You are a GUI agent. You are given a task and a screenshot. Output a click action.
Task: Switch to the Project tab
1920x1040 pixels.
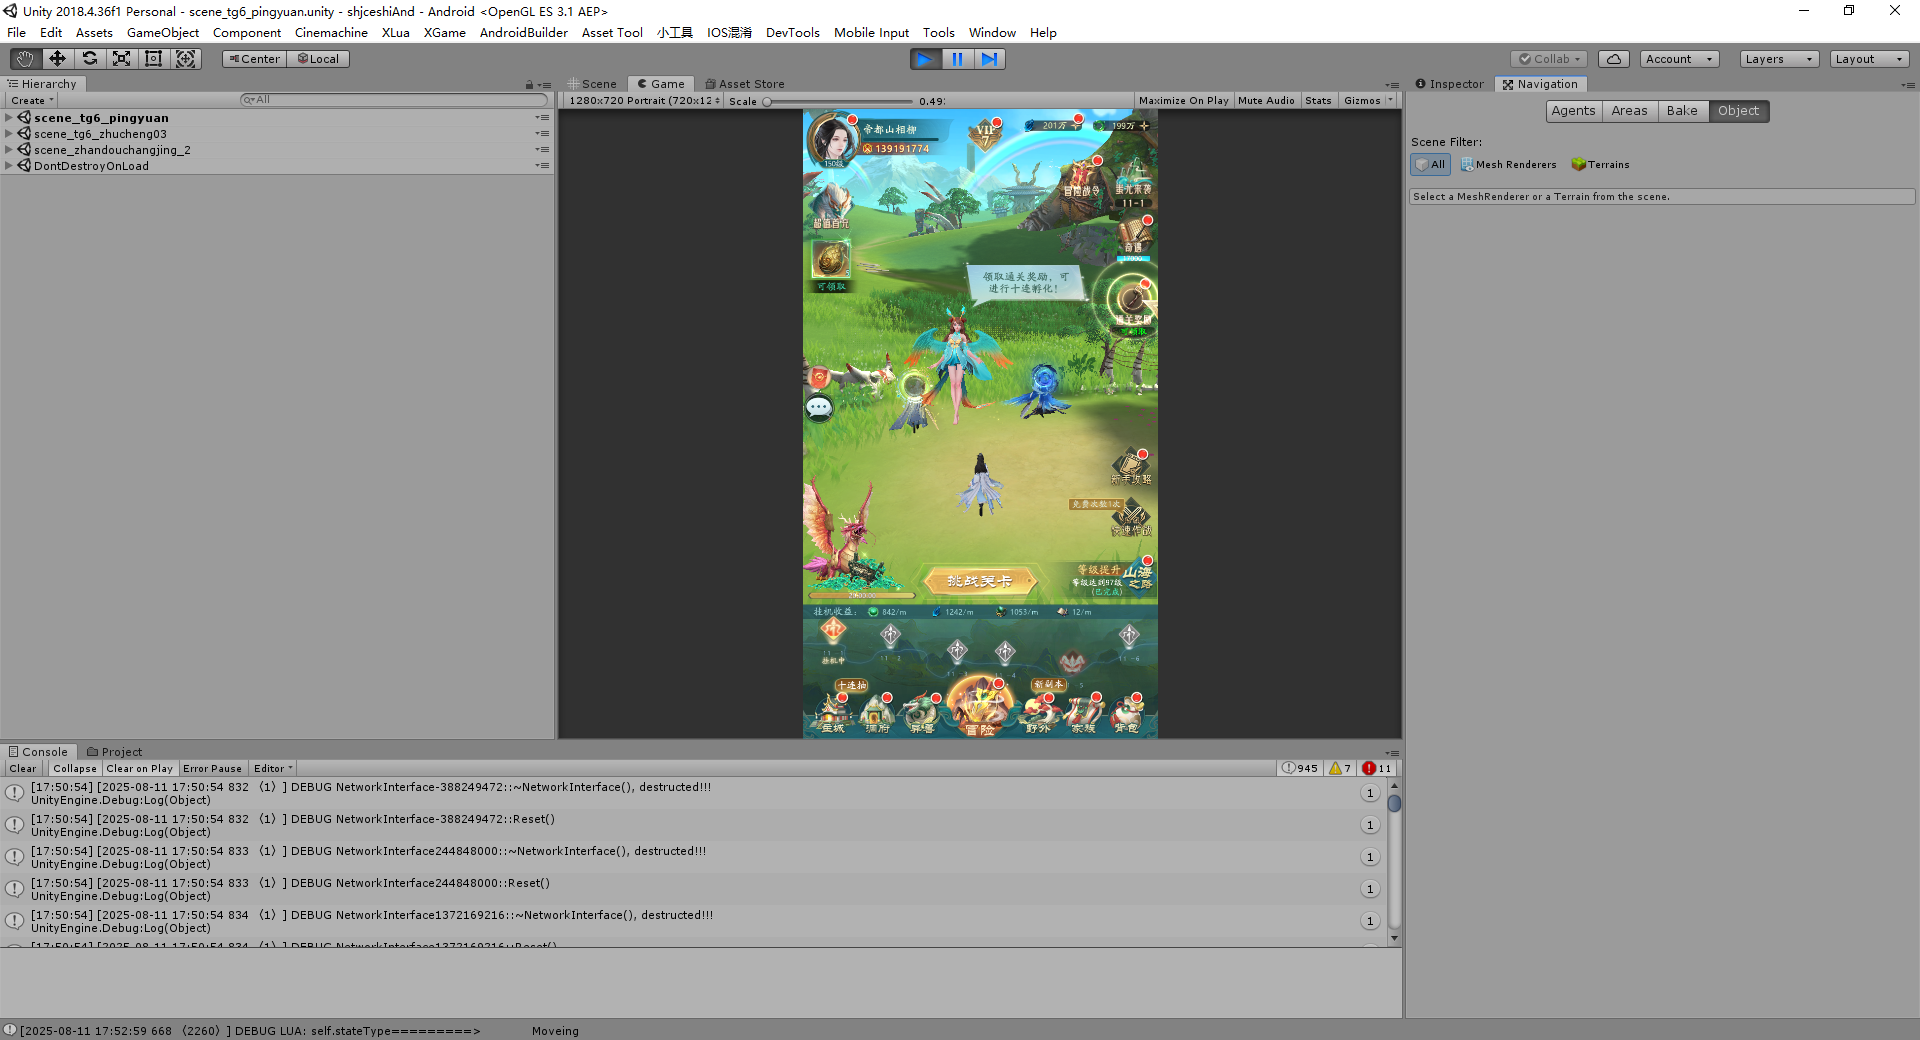[x=114, y=752]
